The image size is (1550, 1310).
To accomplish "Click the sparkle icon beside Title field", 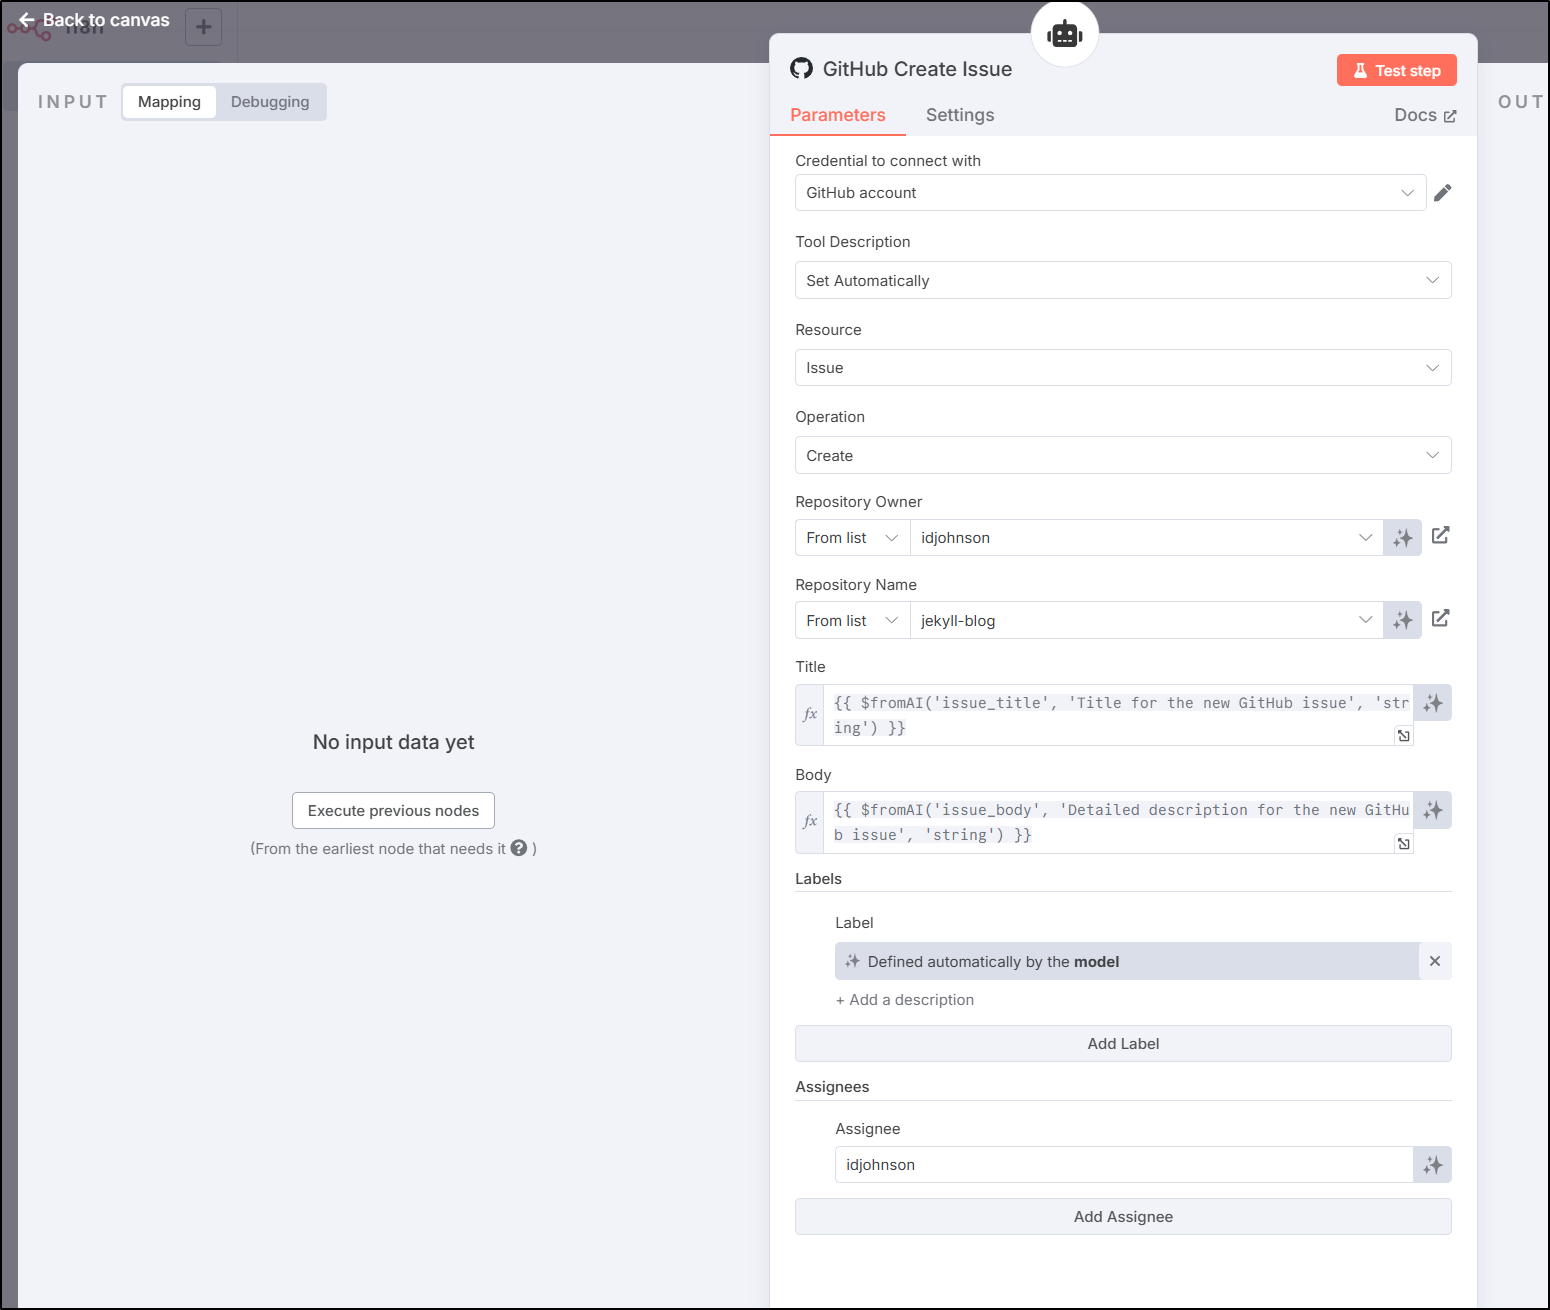I will pyautogui.click(x=1433, y=703).
